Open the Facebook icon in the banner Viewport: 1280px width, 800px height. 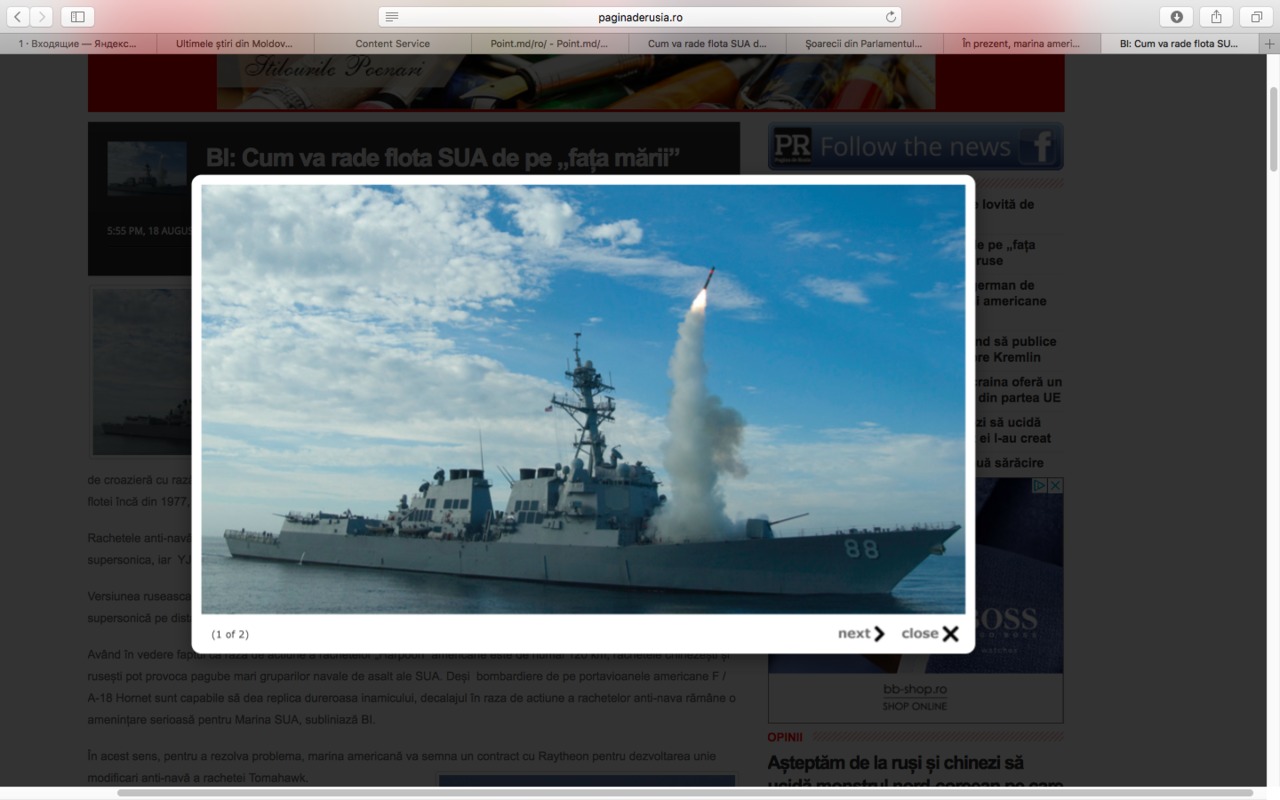tap(1040, 147)
